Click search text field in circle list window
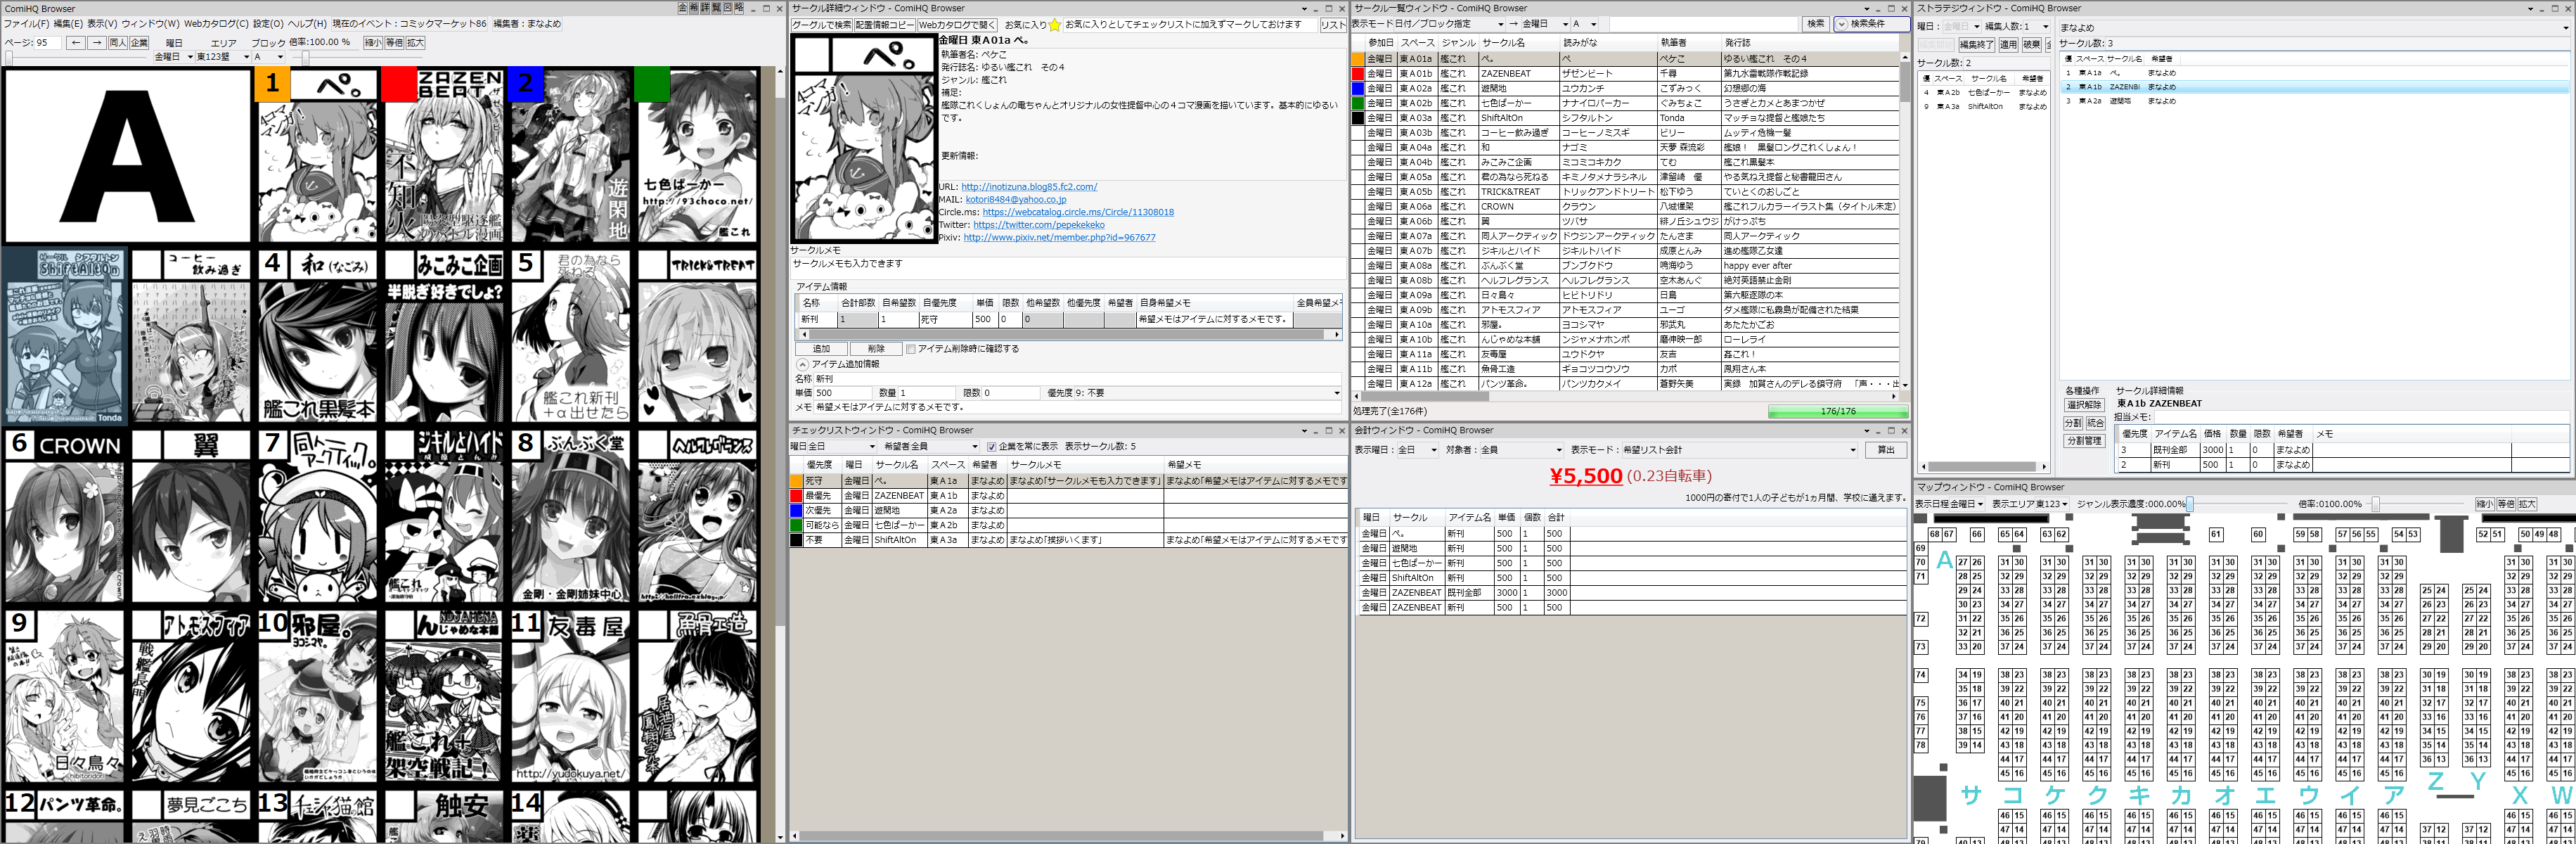The image size is (2576, 844). (x=1703, y=24)
